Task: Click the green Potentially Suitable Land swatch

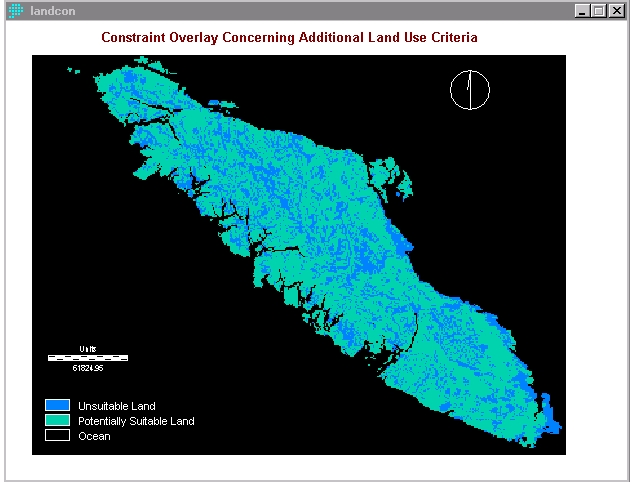Action: (58, 421)
